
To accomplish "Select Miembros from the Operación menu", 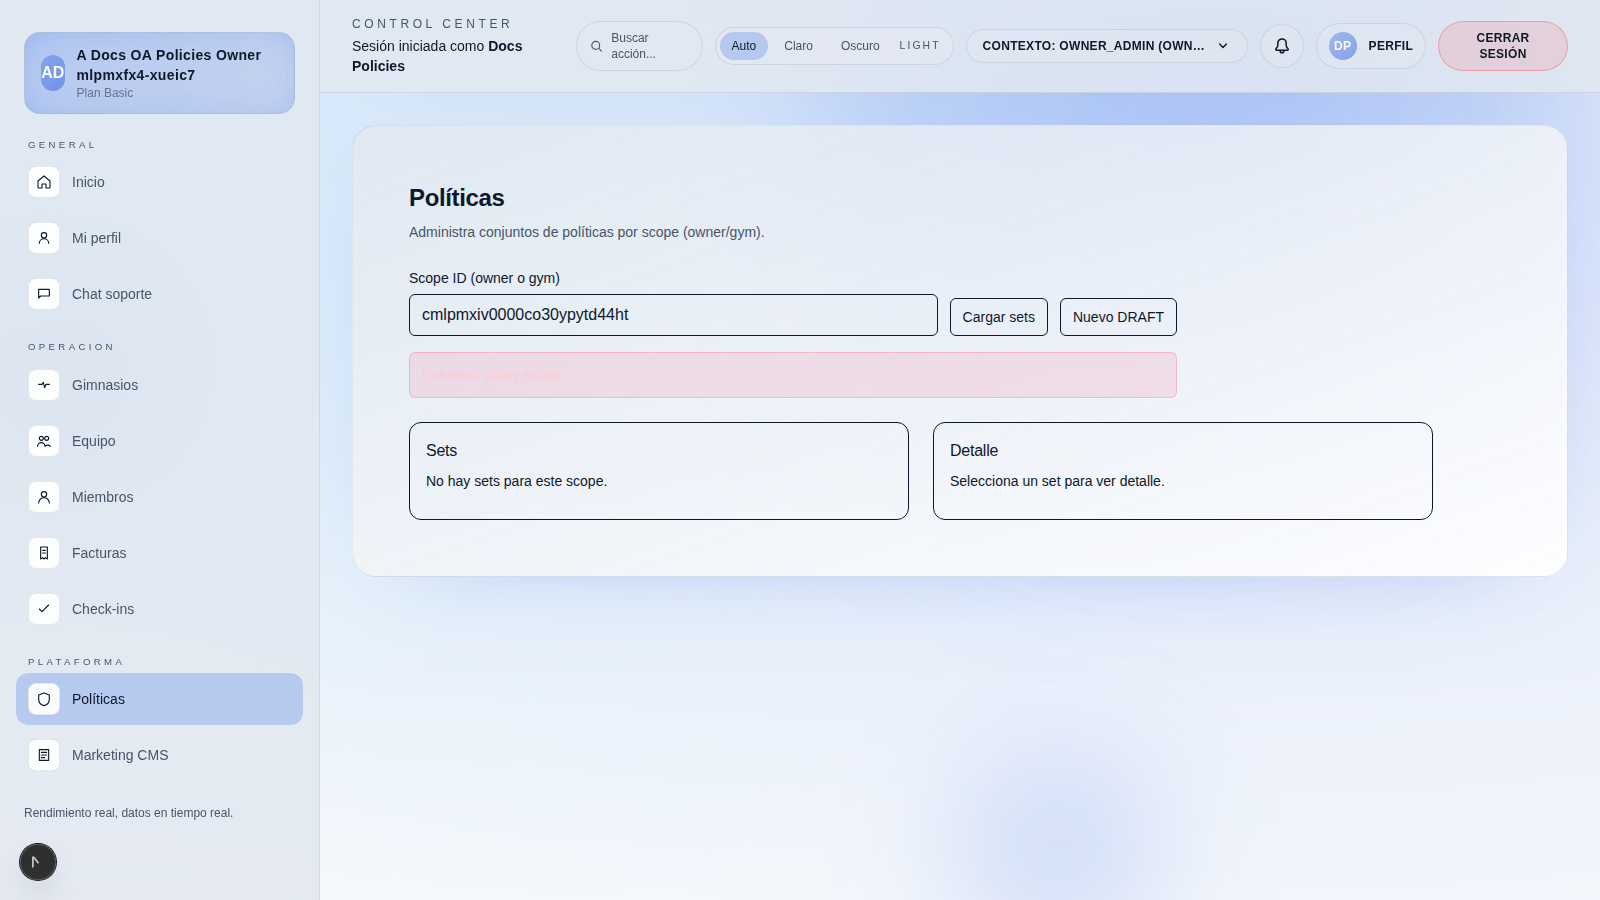I will [x=101, y=497].
